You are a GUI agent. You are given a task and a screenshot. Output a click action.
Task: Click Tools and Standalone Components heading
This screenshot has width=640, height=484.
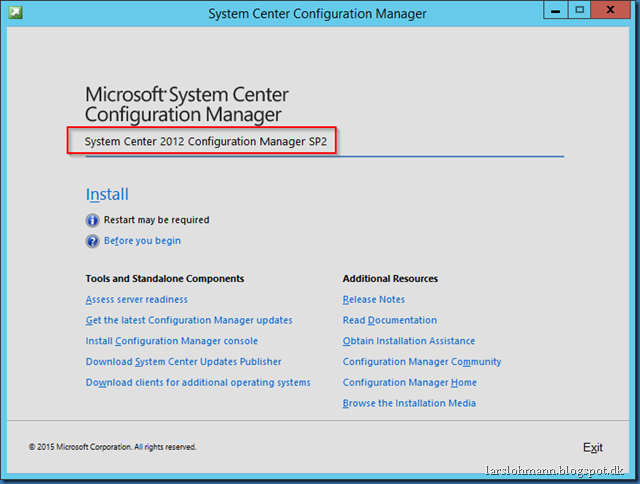(x=164, y=279)
